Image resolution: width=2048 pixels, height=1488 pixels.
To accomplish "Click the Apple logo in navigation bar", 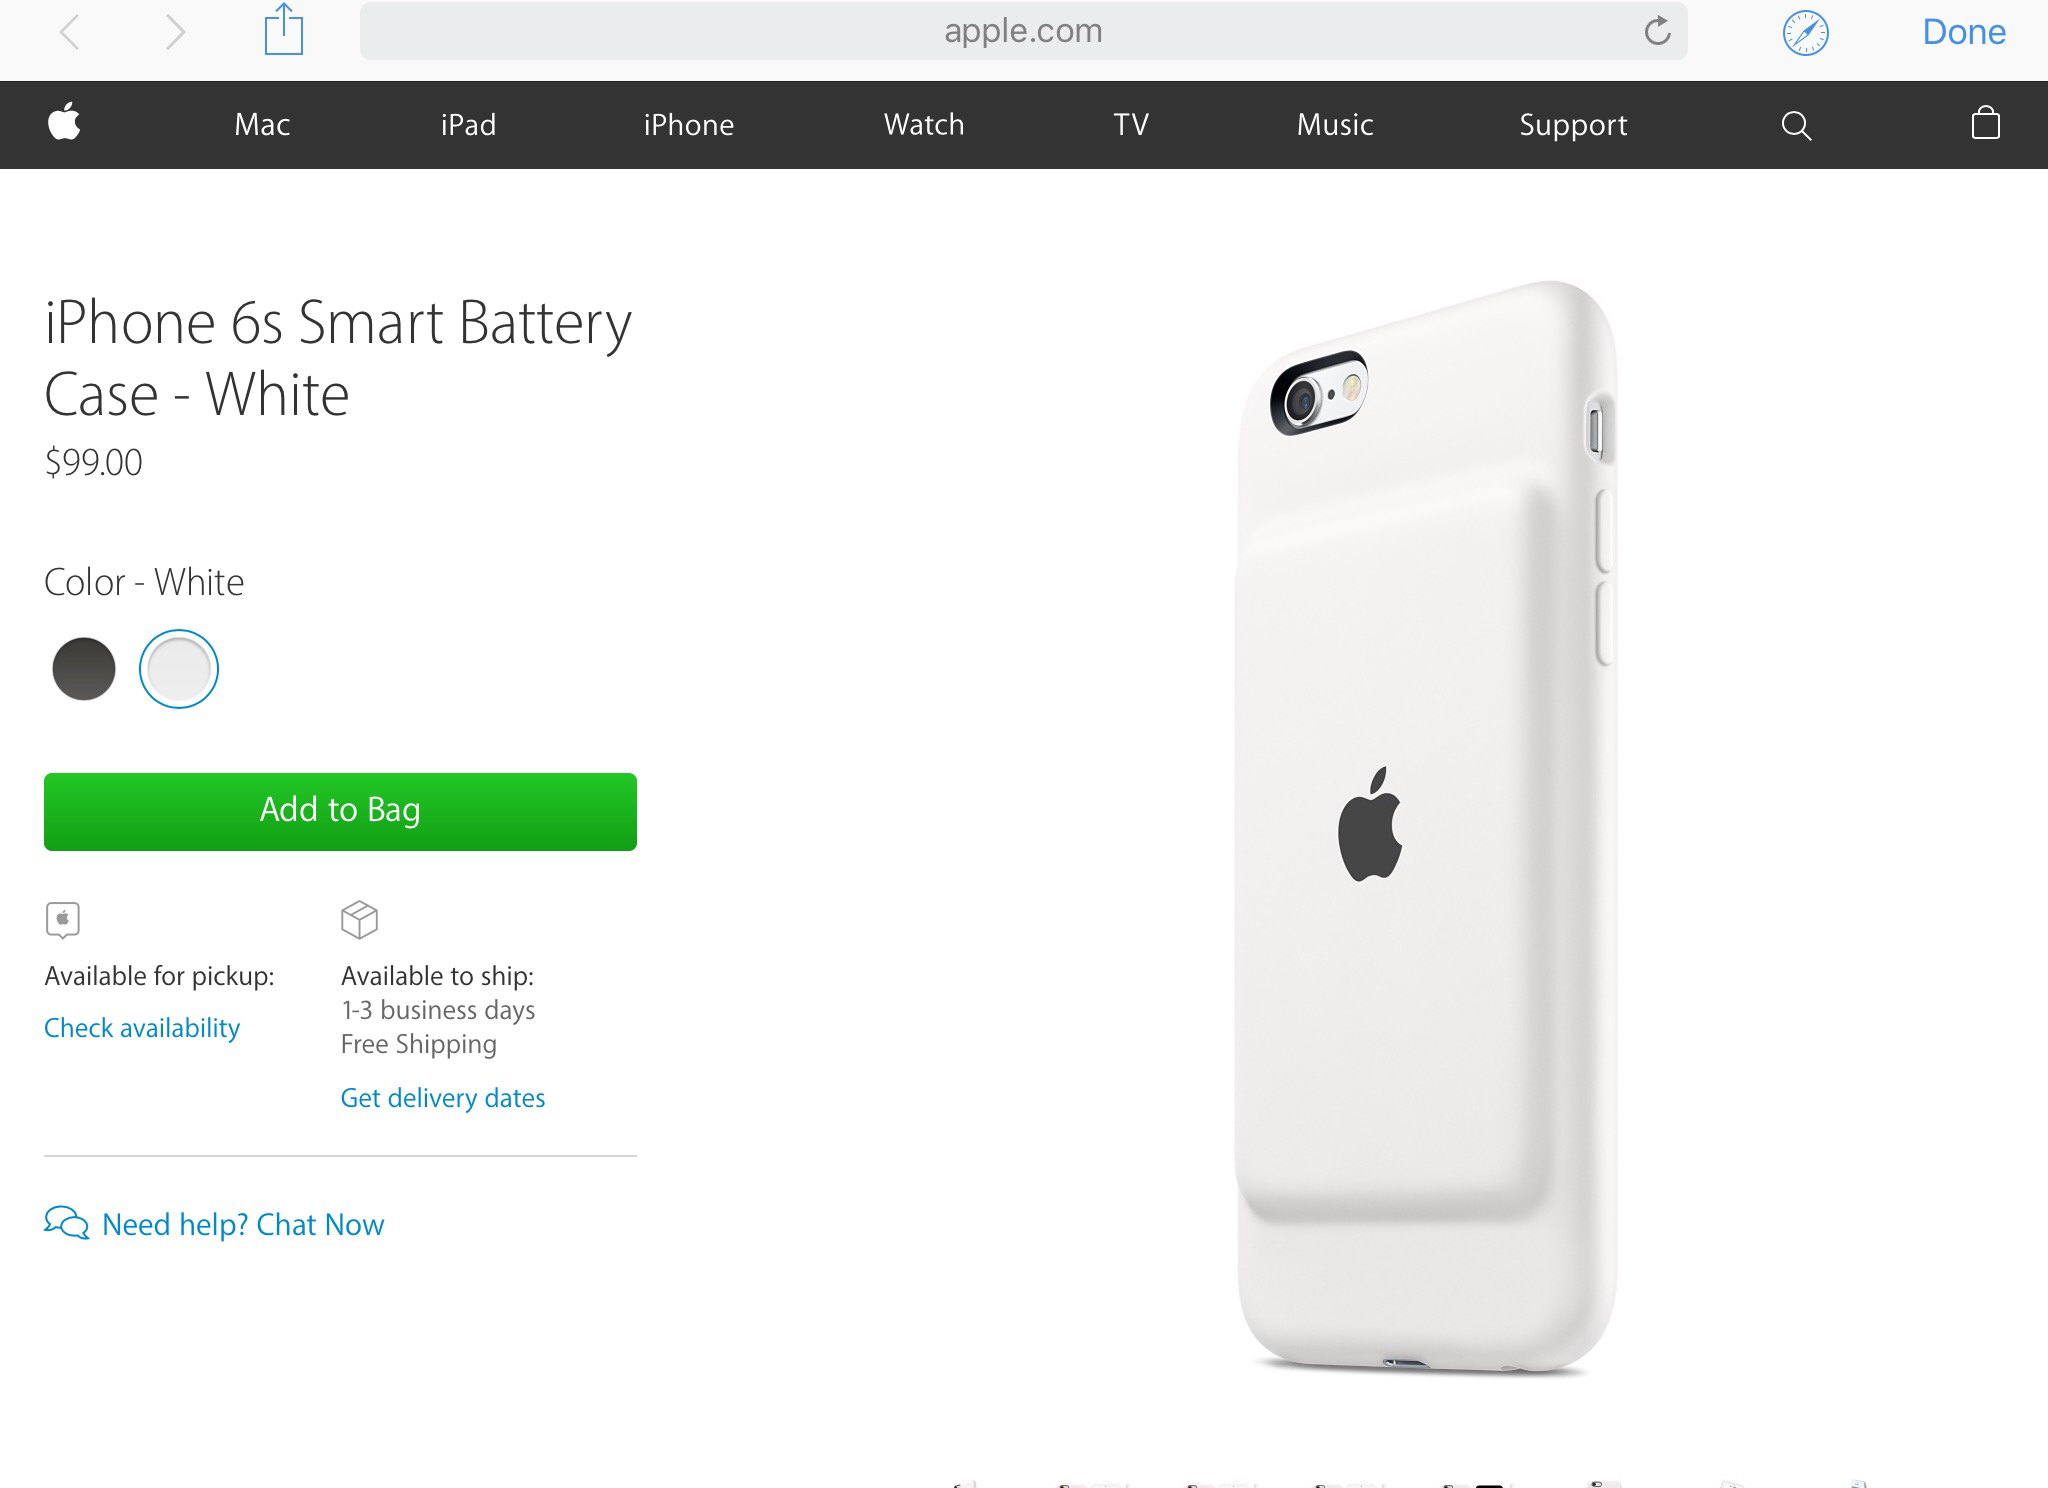I will click(x=64, y=123).
